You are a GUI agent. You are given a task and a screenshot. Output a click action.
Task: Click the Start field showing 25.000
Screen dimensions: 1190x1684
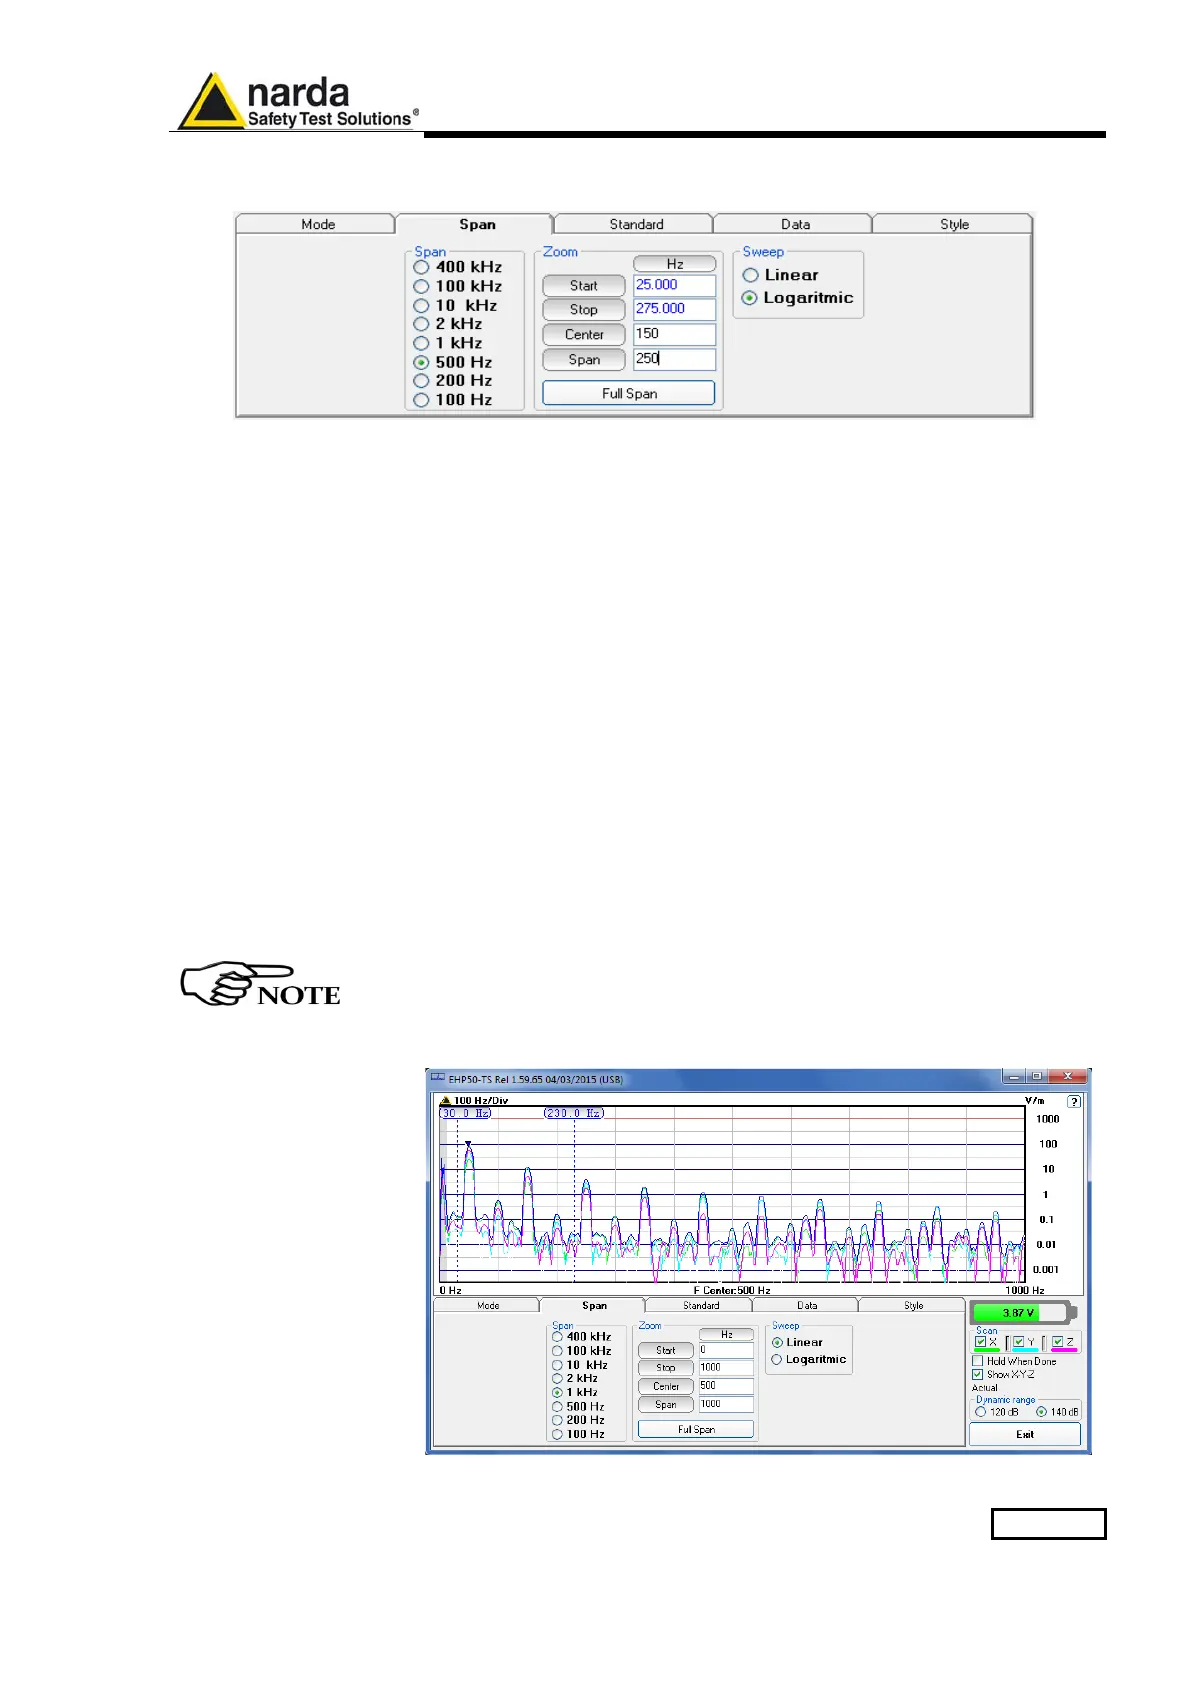675,285
